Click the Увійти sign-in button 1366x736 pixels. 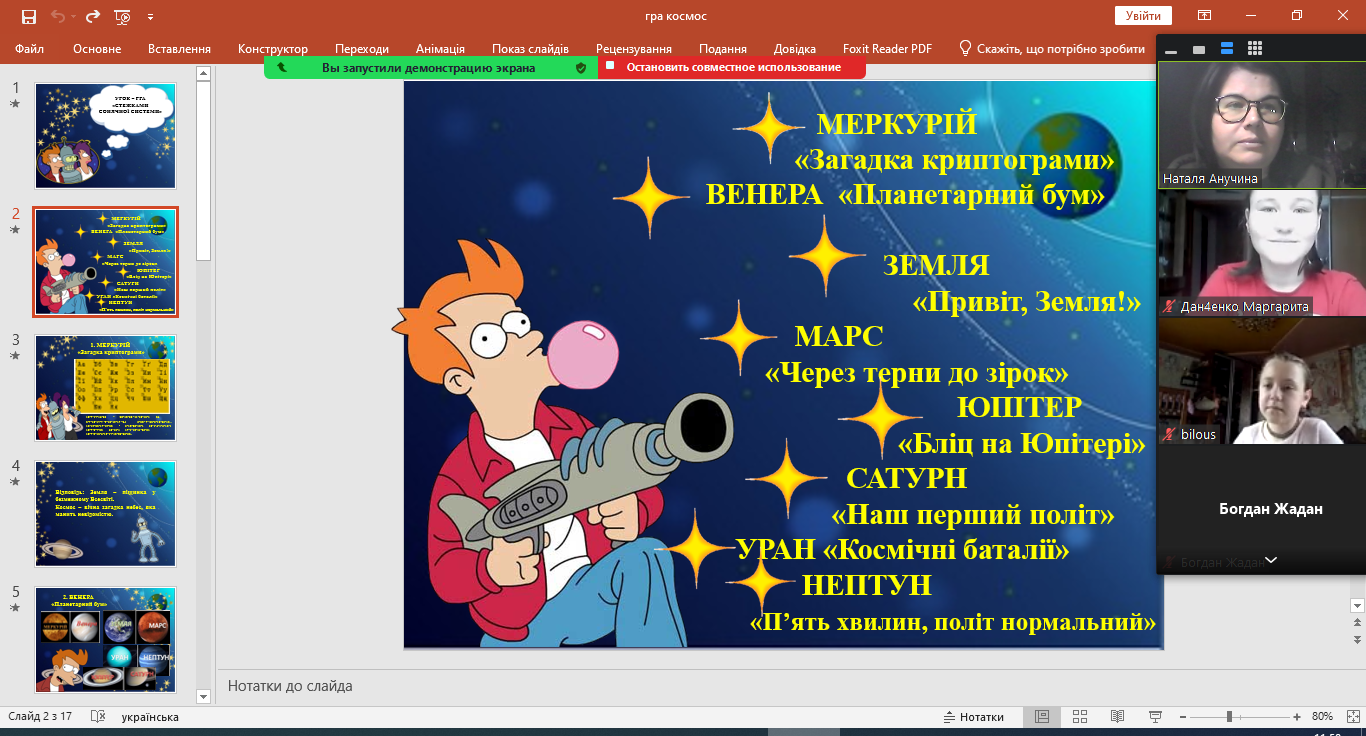(1143, 16)
